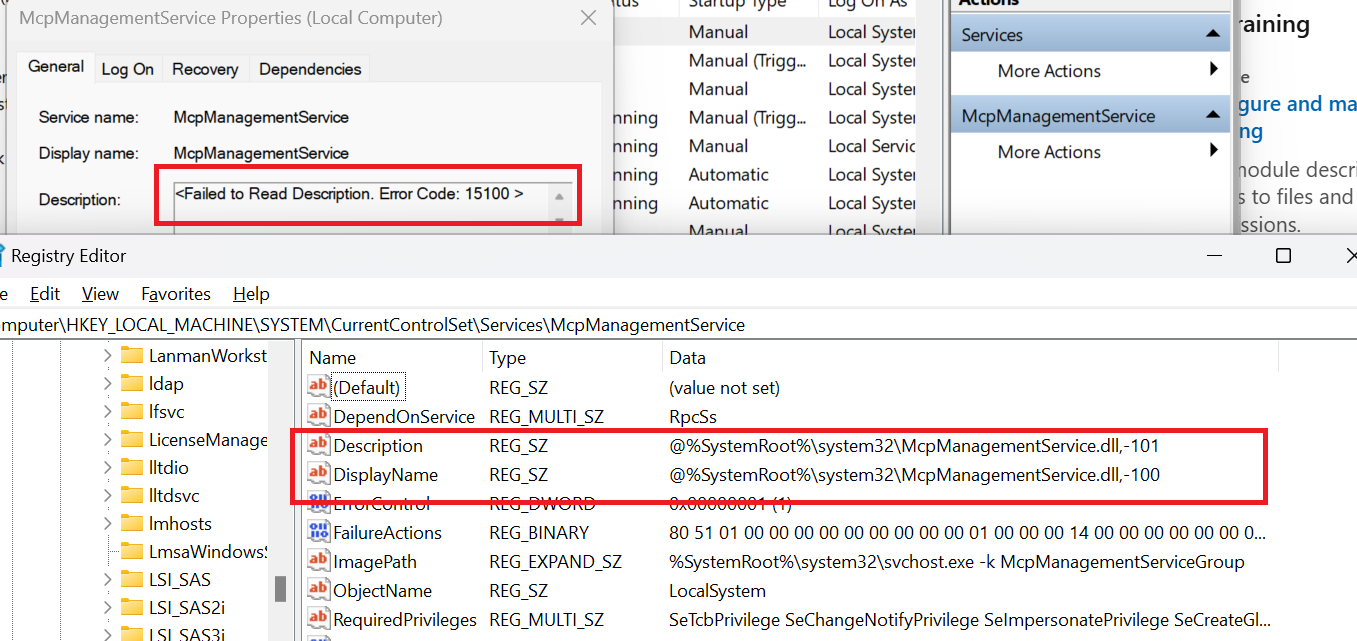Click the LicenseManager folder icon

[x=132, y=439]
